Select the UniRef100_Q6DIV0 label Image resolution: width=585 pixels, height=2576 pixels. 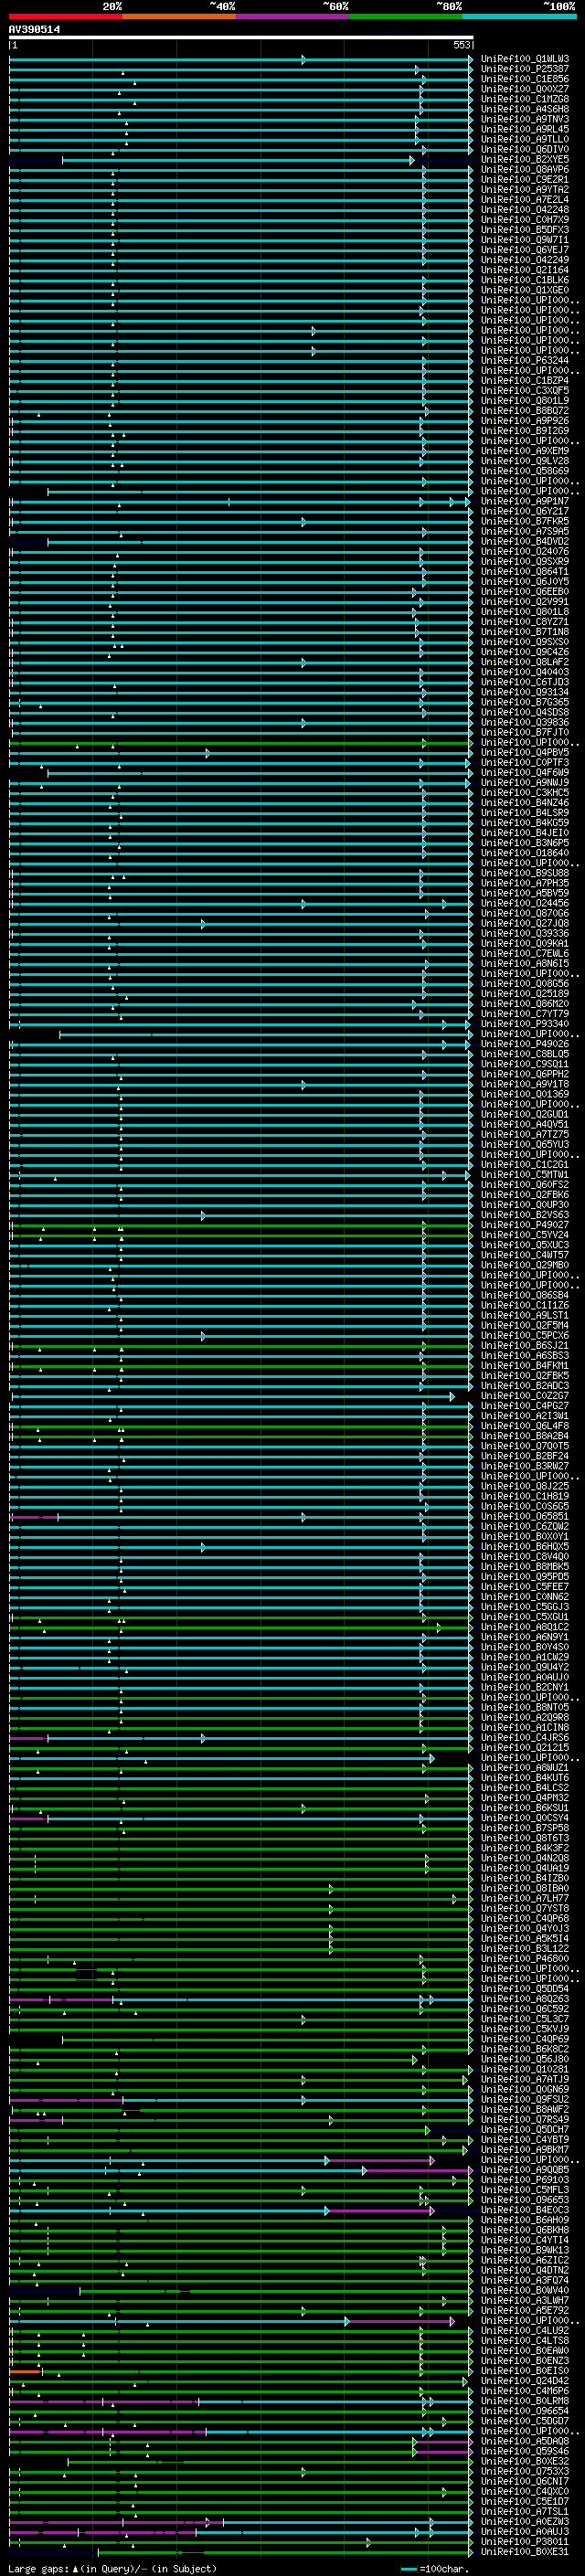(x=525, y=149)
